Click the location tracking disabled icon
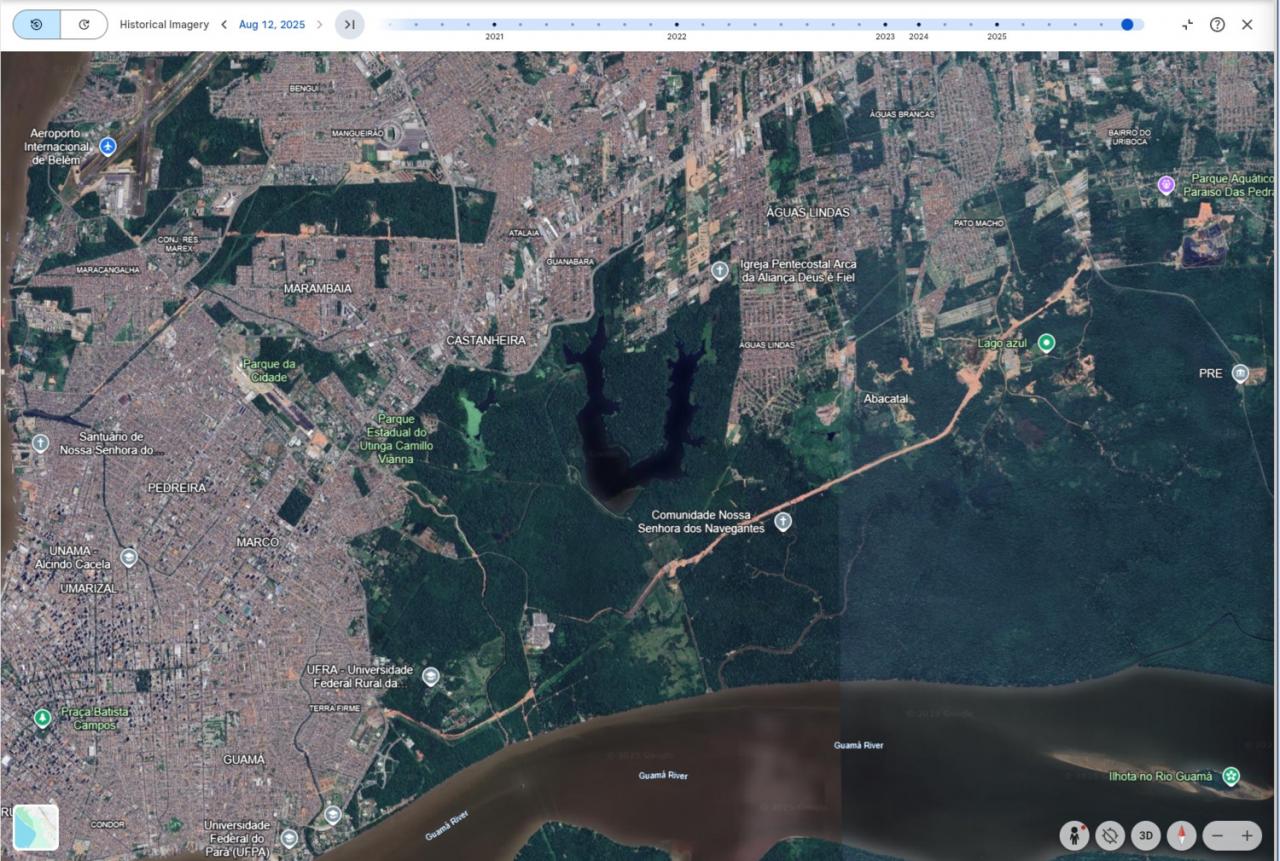The image size is (1280, 861). (1110, 835)
